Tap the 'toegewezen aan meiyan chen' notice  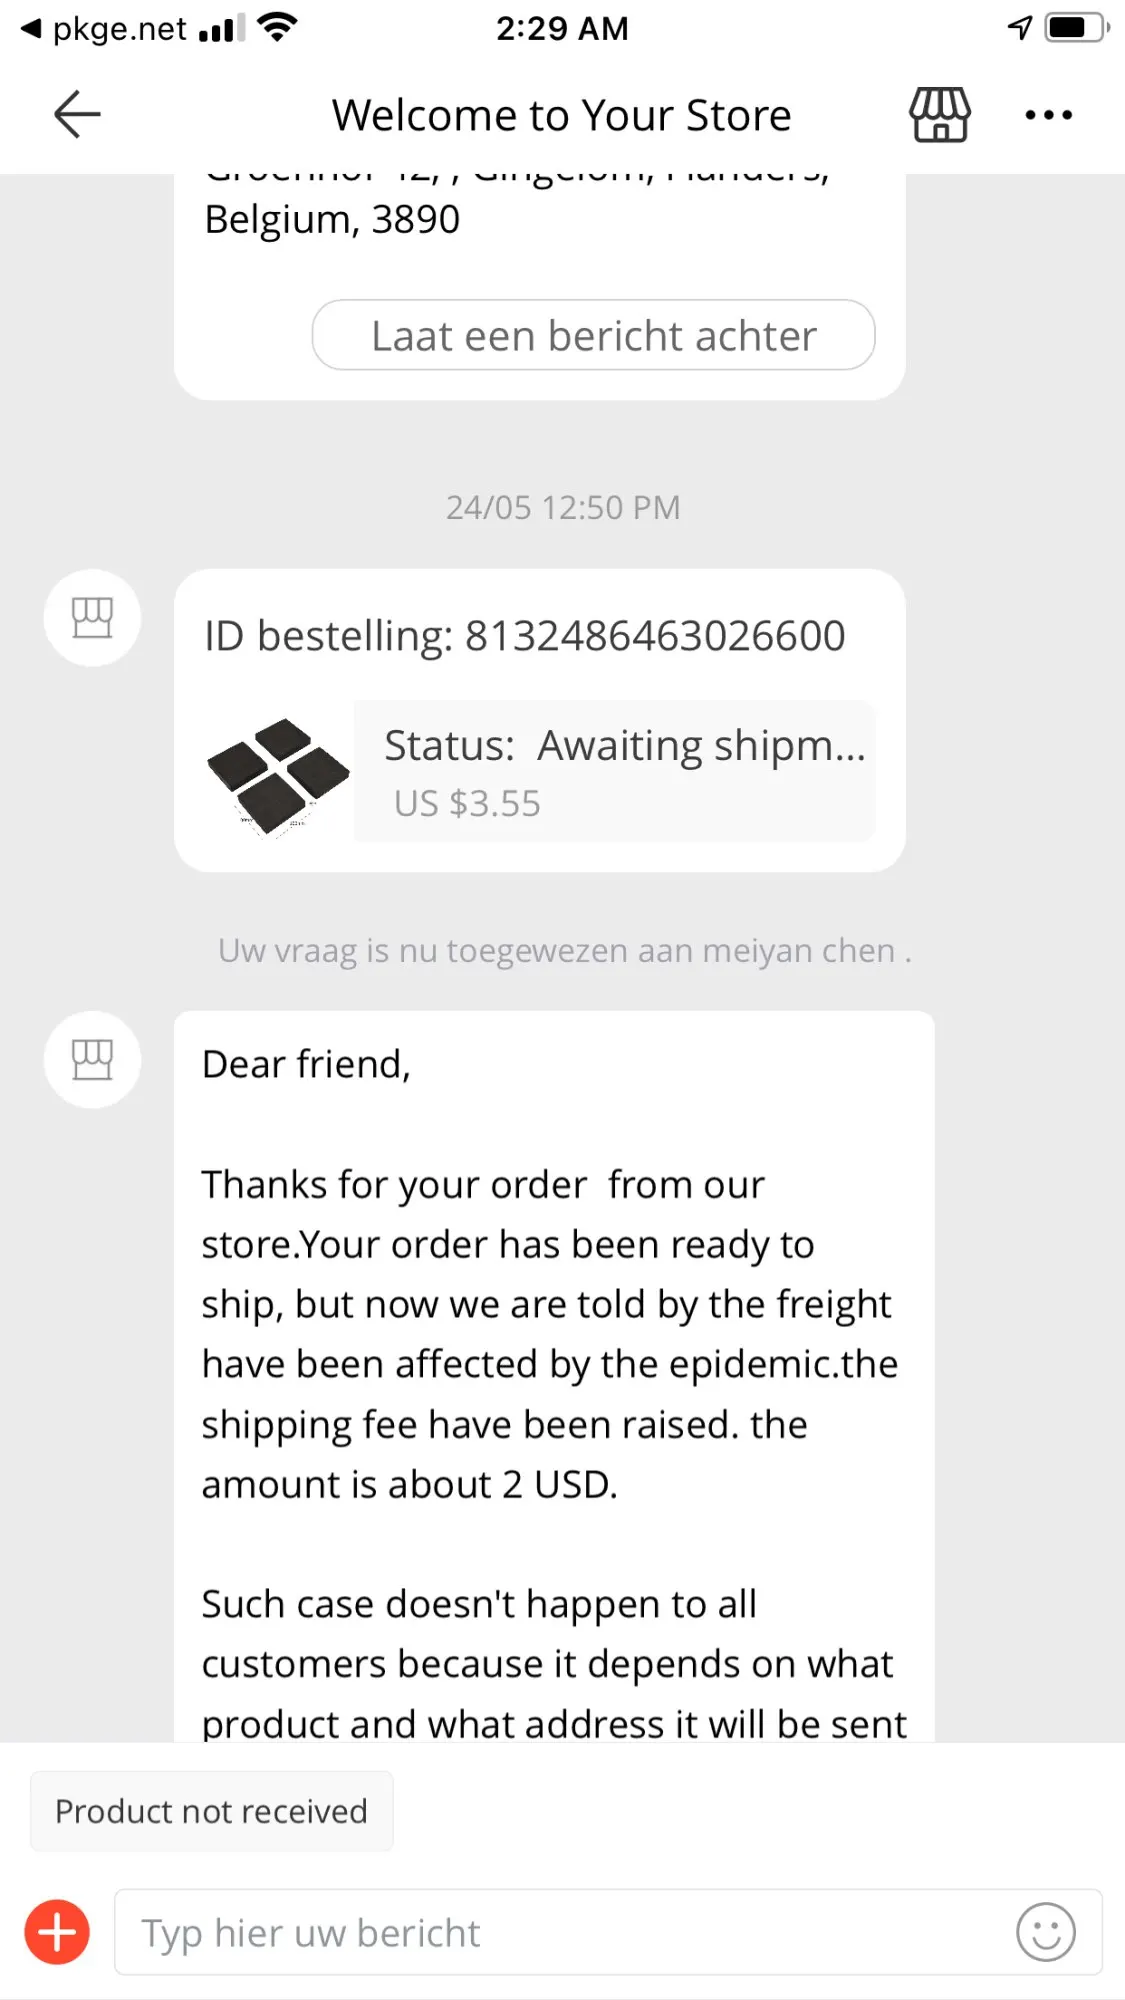click(x=564, y=950)
